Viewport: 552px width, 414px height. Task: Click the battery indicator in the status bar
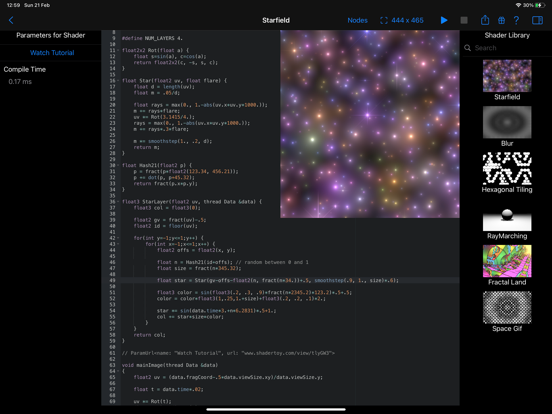click(x=539, y=5)
